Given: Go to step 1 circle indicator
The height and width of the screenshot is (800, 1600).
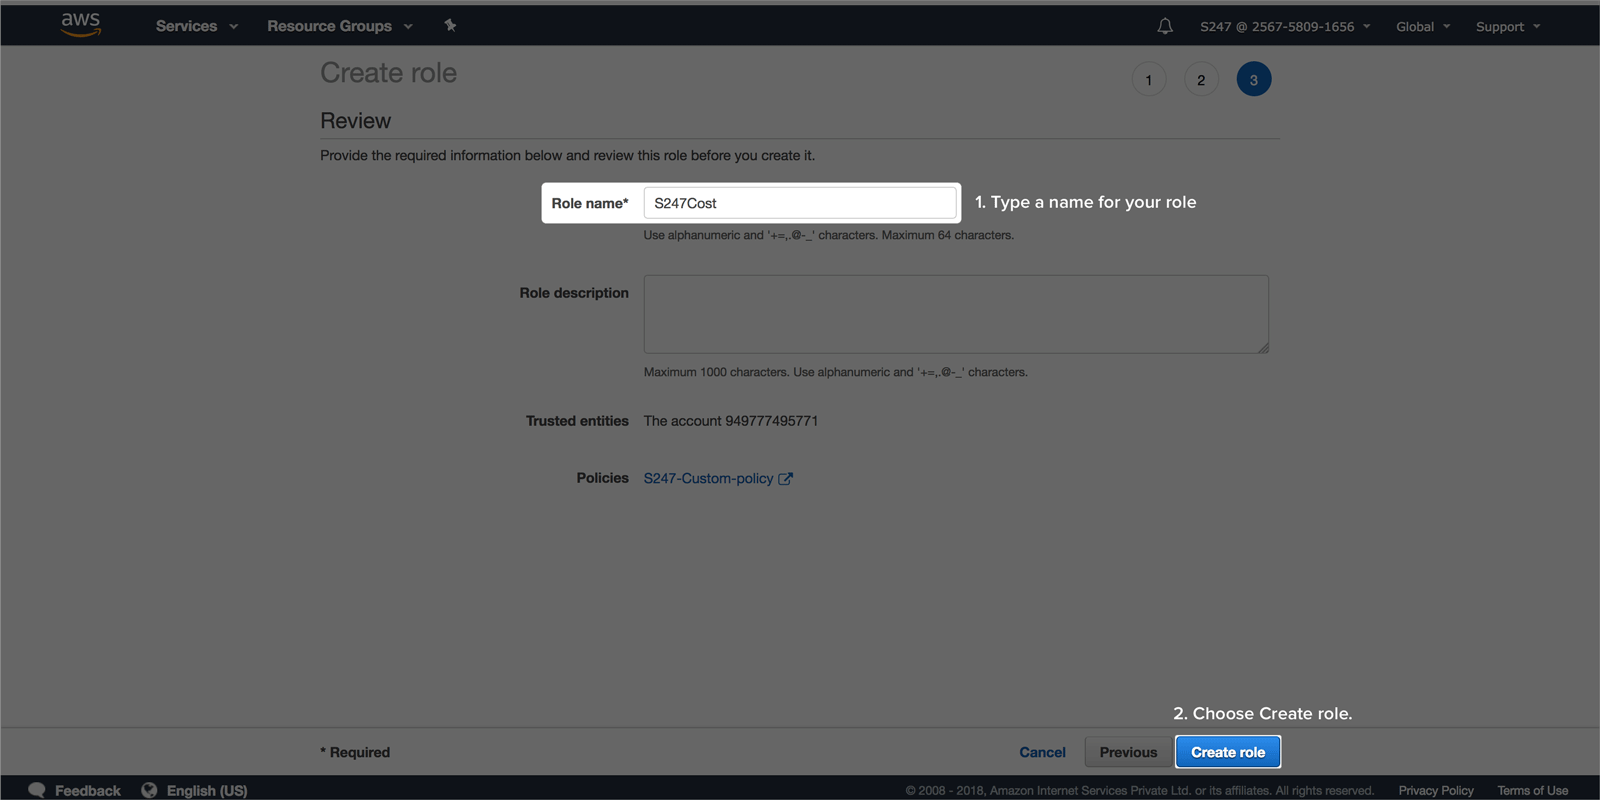Looking at the screenshot, I should point(1148,80).
